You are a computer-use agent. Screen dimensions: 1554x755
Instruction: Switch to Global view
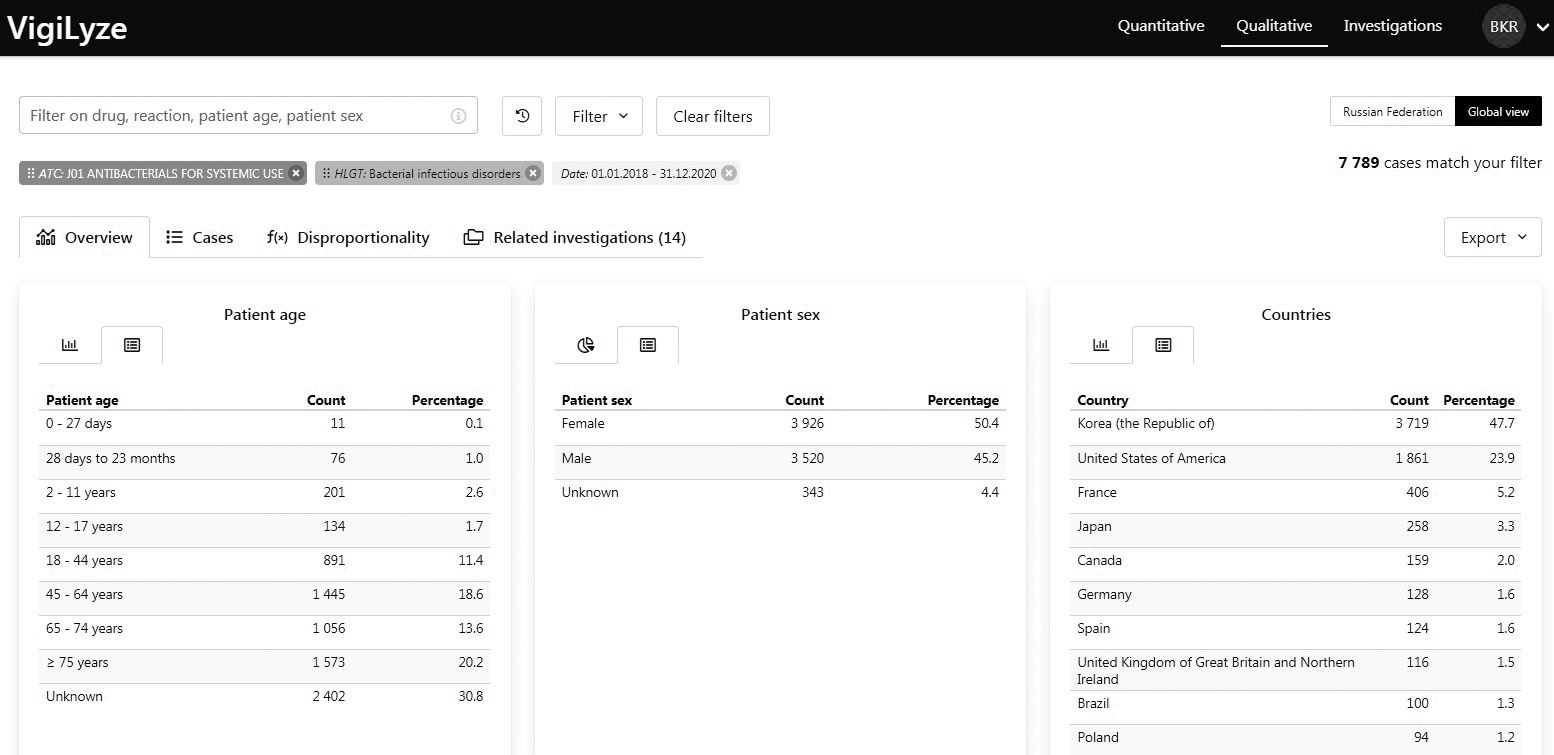coord(1498,112)
